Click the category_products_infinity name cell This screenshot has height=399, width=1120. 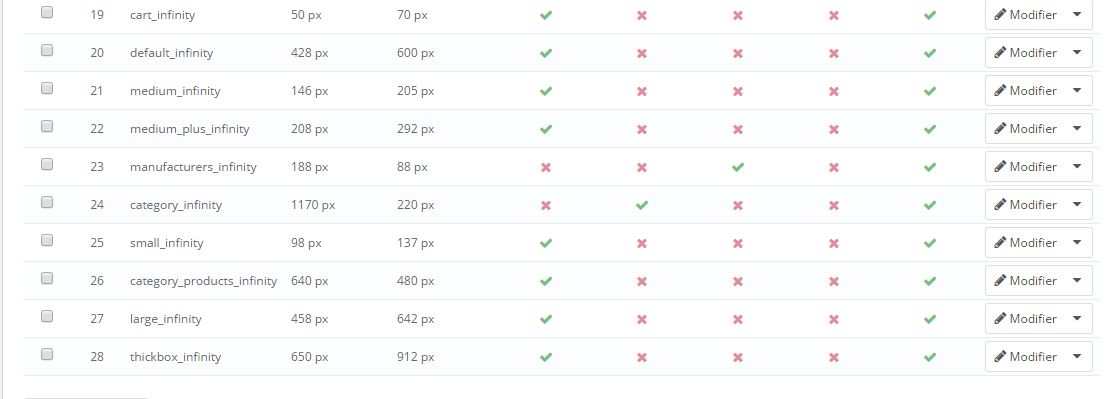tap(204, 281)
